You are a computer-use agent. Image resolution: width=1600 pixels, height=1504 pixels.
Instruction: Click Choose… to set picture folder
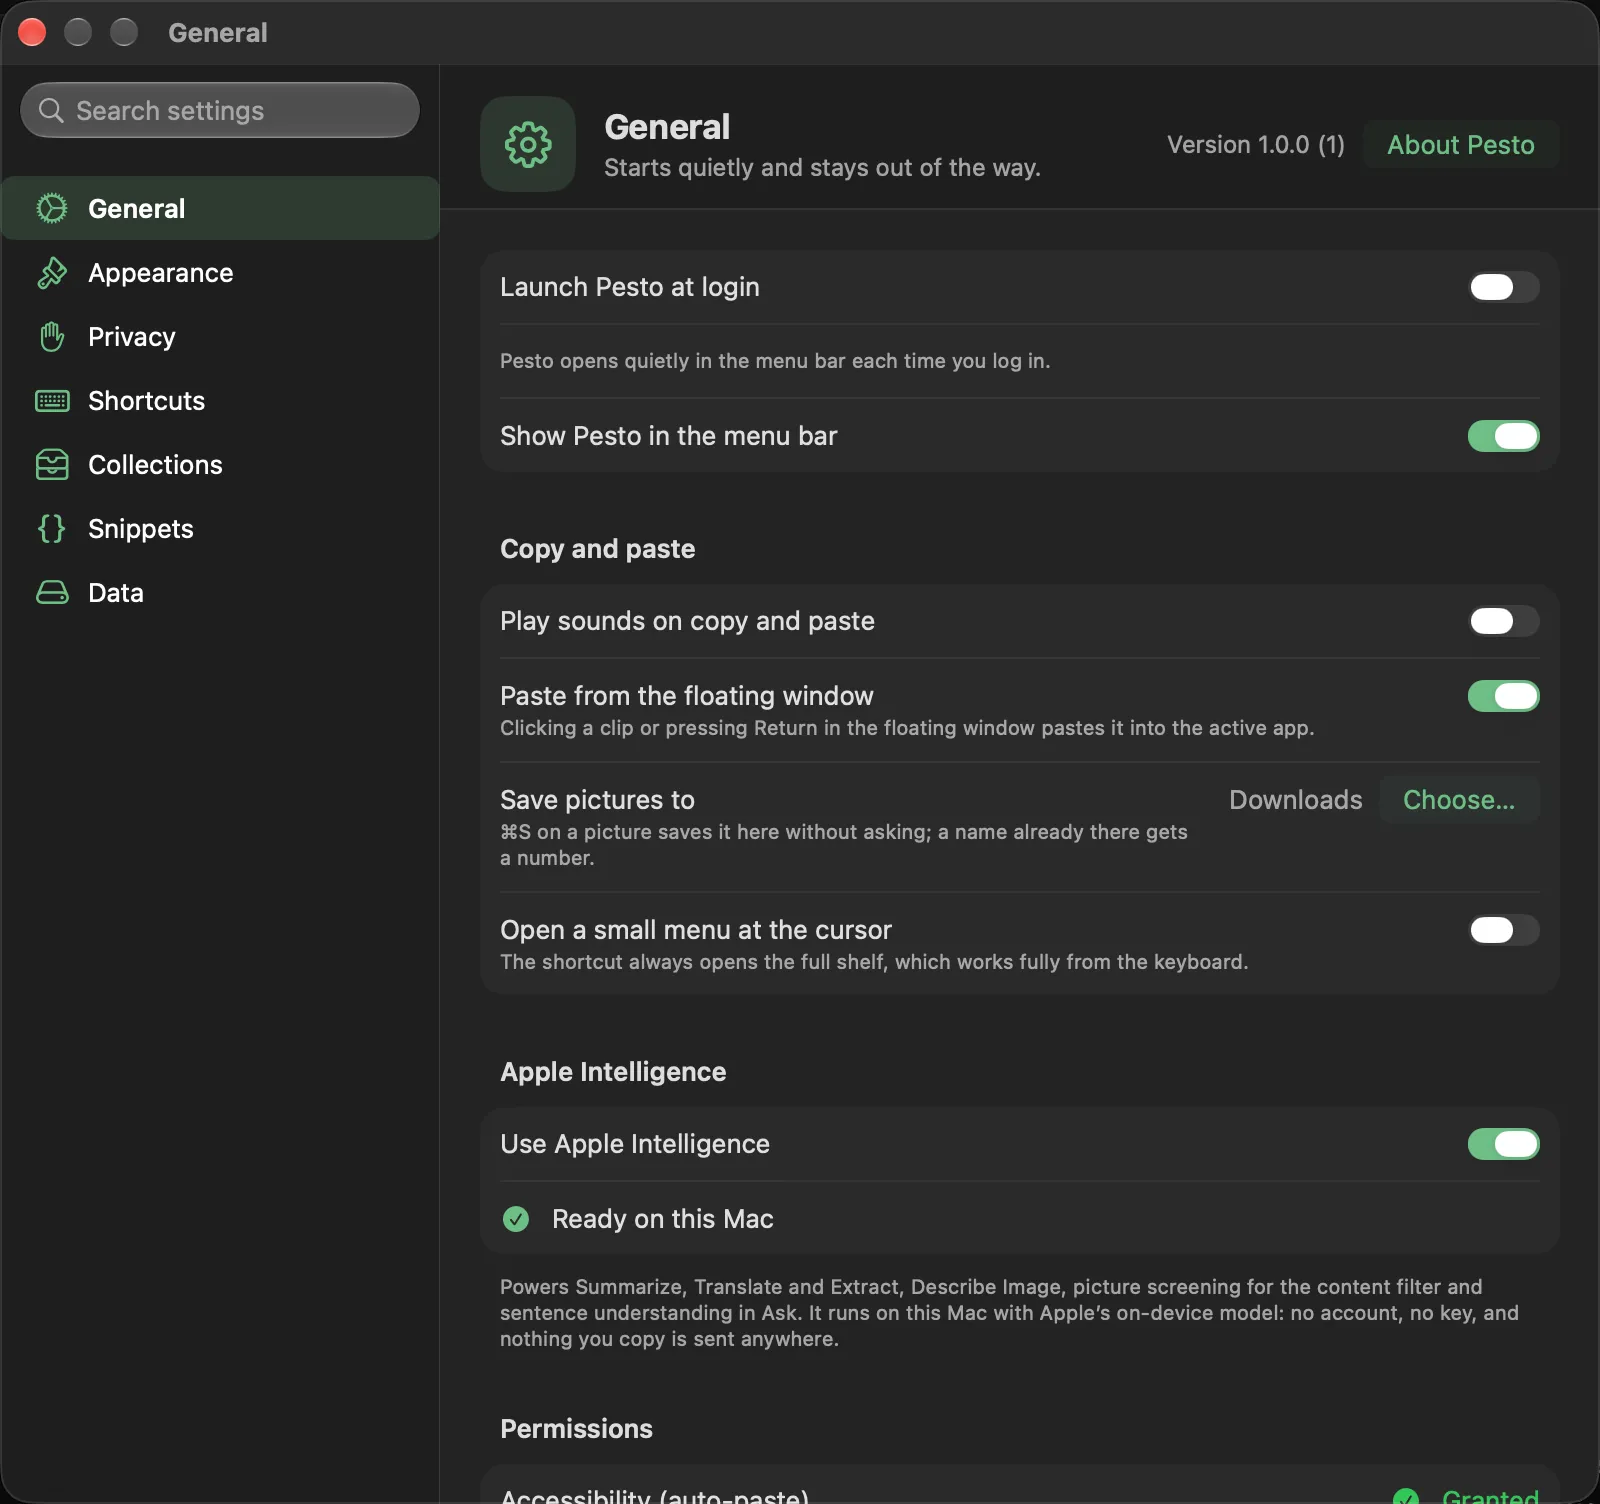[1459, 800]
